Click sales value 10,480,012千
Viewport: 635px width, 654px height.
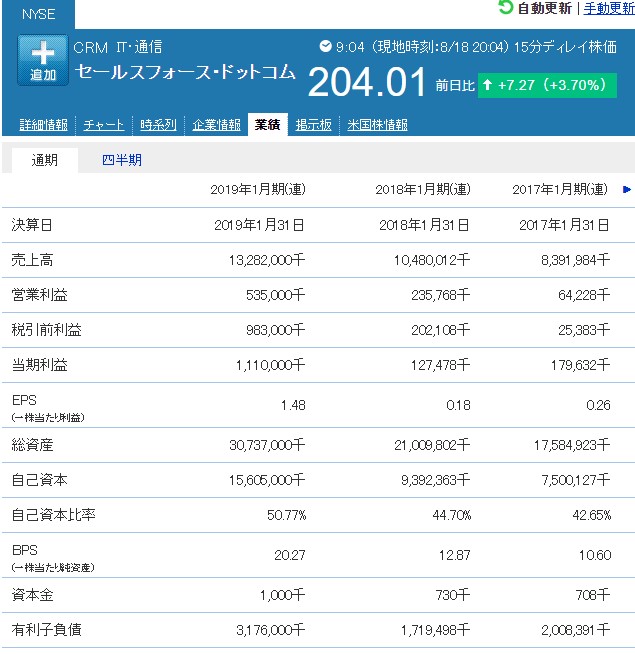[432, 260]
